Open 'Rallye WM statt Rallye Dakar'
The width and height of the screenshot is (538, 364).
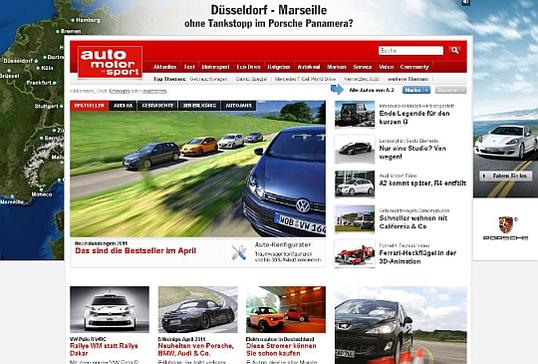click(x=104, y=349)
